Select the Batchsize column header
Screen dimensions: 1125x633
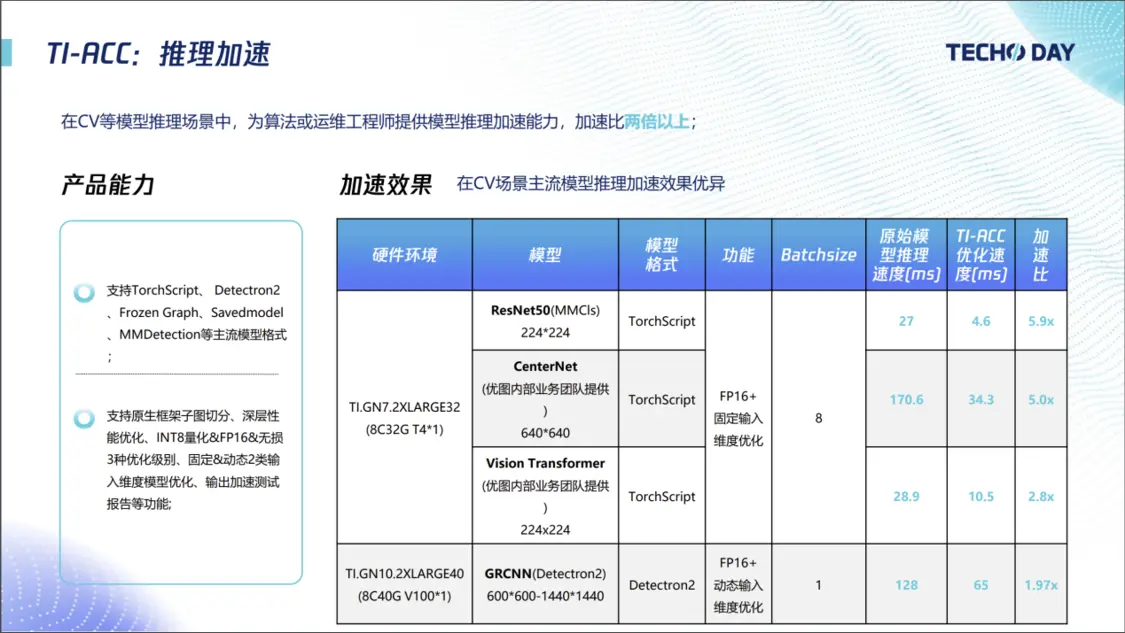[x=818, y=255]
